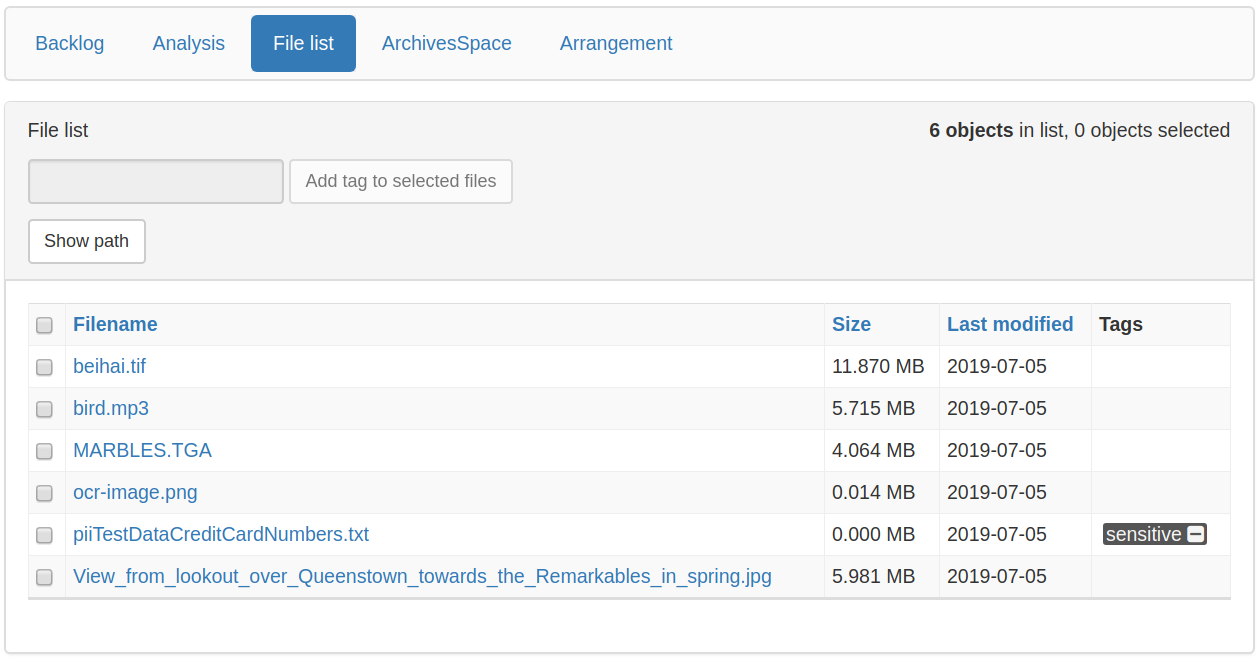Switch to the Backlog tab
Screen dimensions: 1260x663
pos(69,43)
